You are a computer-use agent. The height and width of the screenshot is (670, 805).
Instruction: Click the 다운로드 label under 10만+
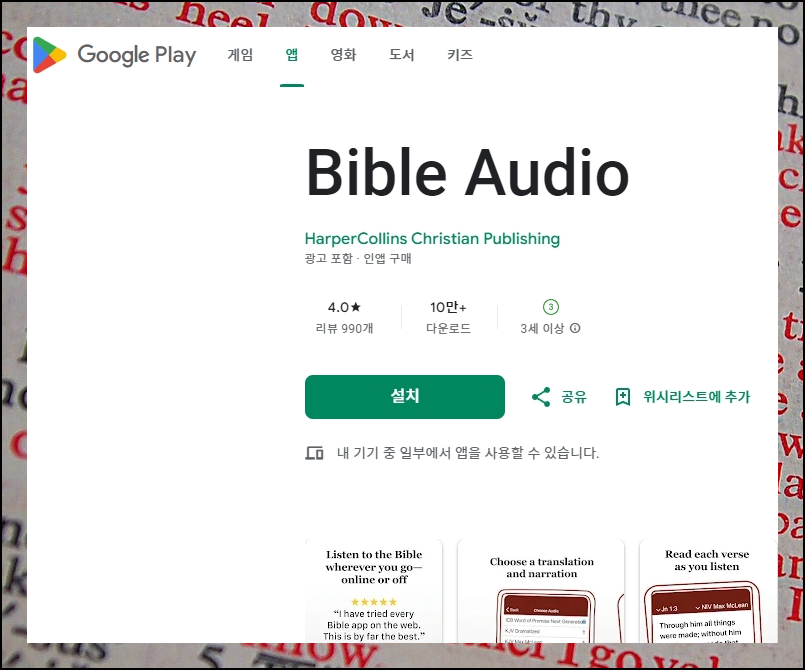tap(448, 328)
